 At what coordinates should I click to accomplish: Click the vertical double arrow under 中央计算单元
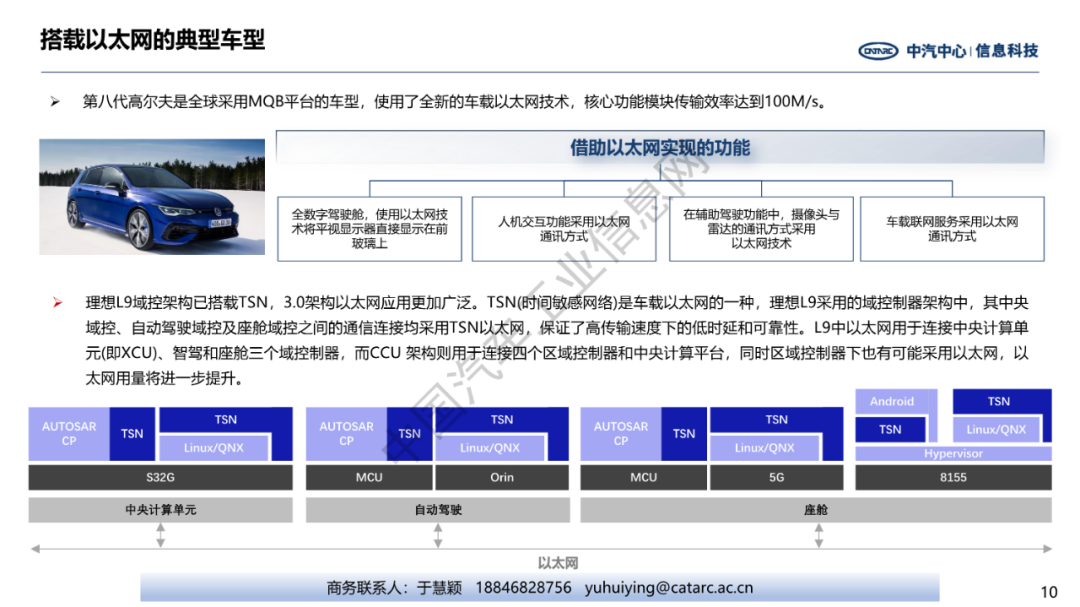coord(160,535)
